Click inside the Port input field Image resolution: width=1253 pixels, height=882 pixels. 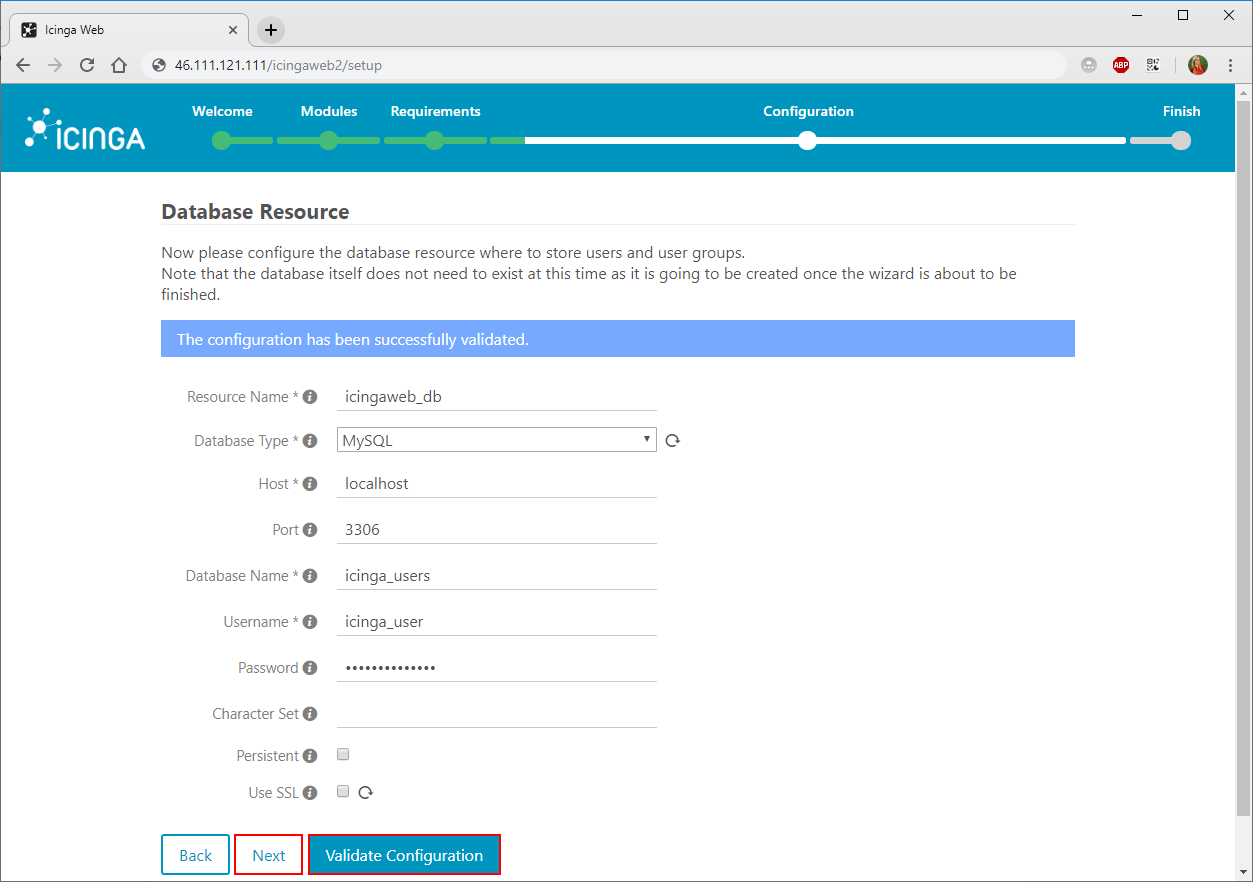[450, 529]
